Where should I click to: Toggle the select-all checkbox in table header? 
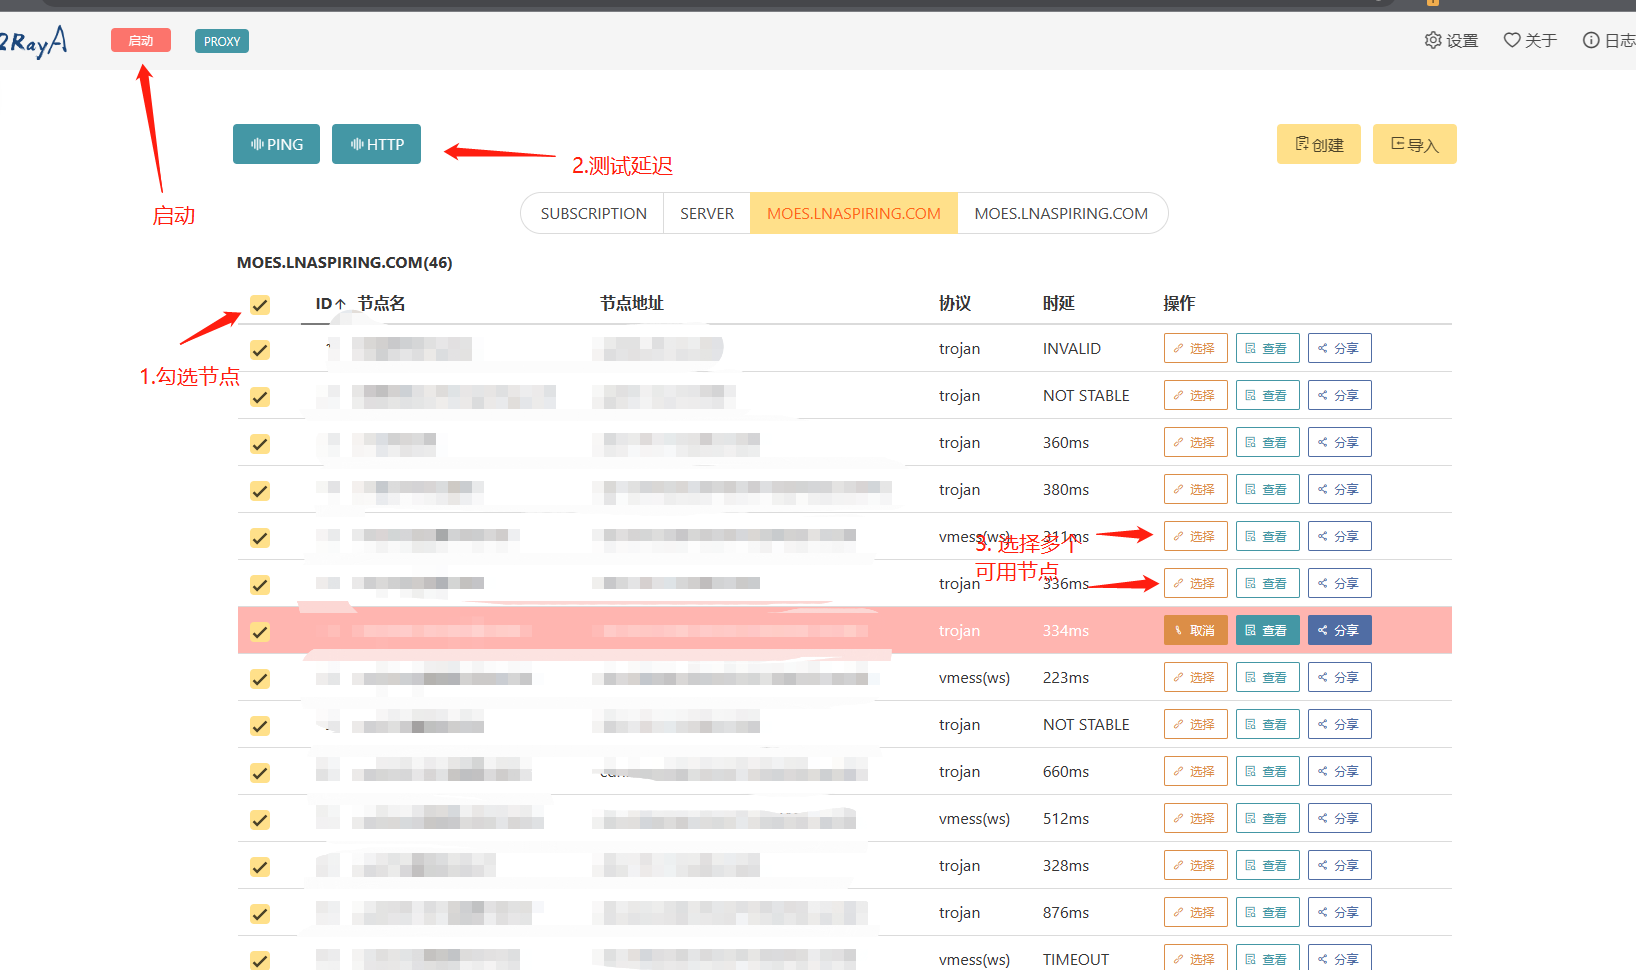pyautogui.click(x=260, y=304)
